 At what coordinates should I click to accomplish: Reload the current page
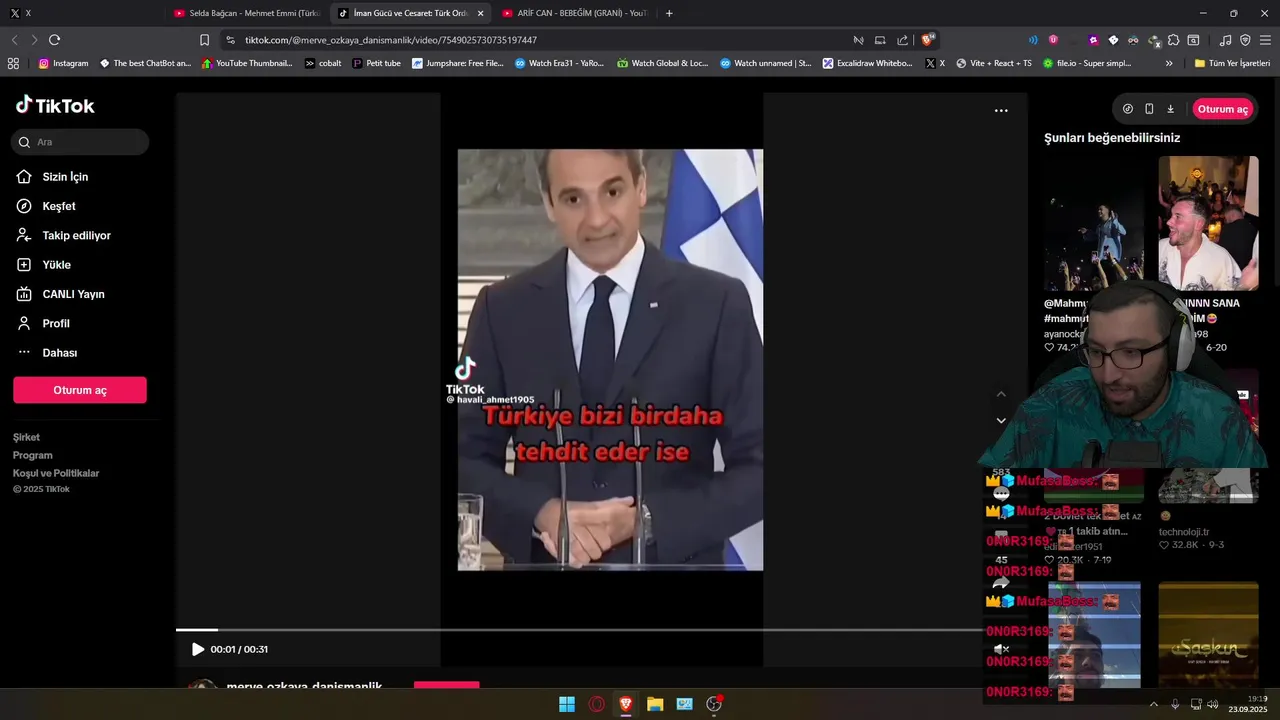pos(54,40)
